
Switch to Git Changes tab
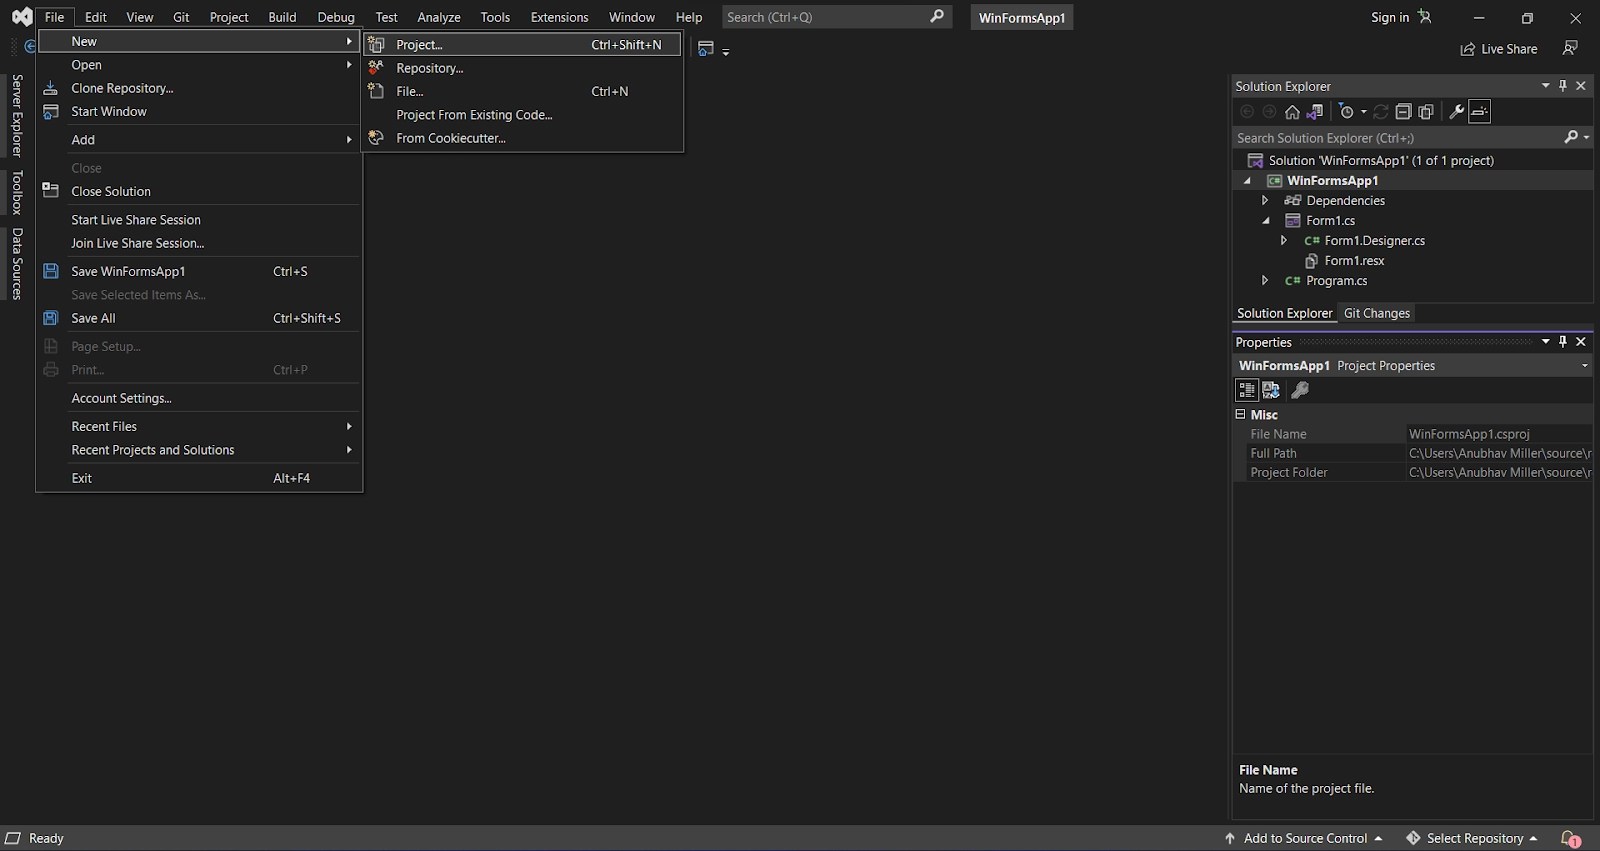point(1376,313)
